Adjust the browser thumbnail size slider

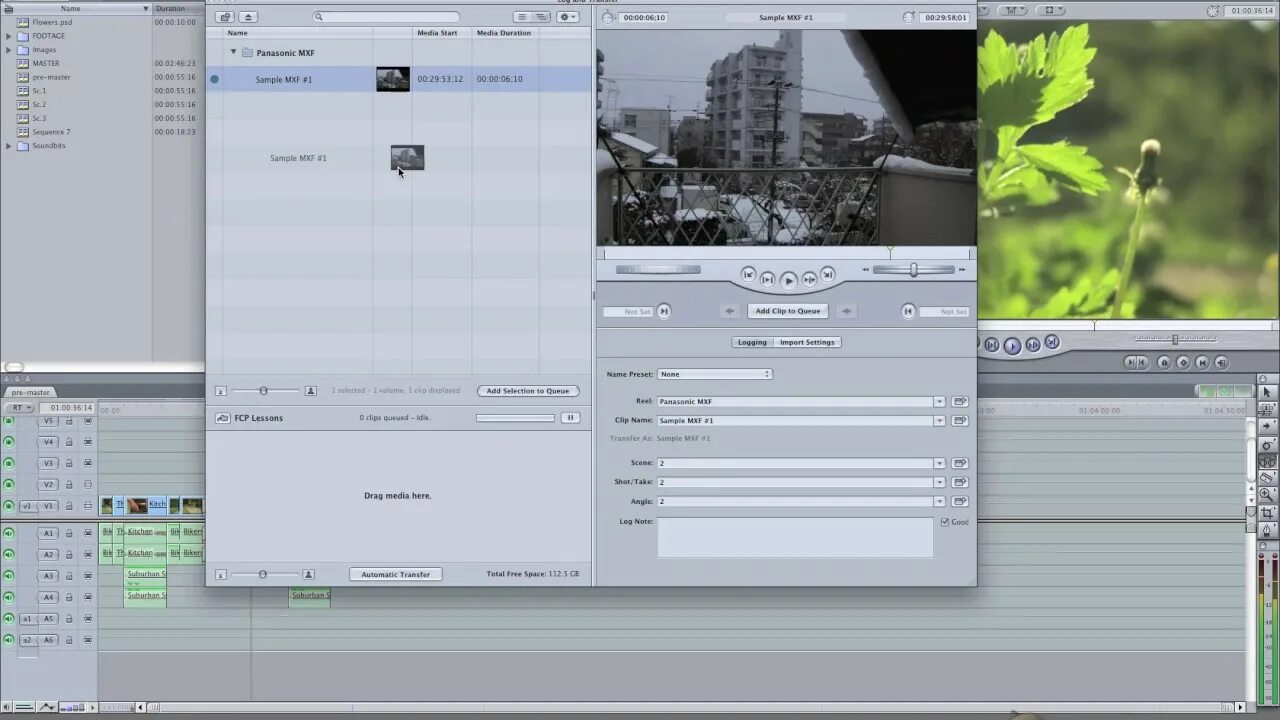pos(264,391)
